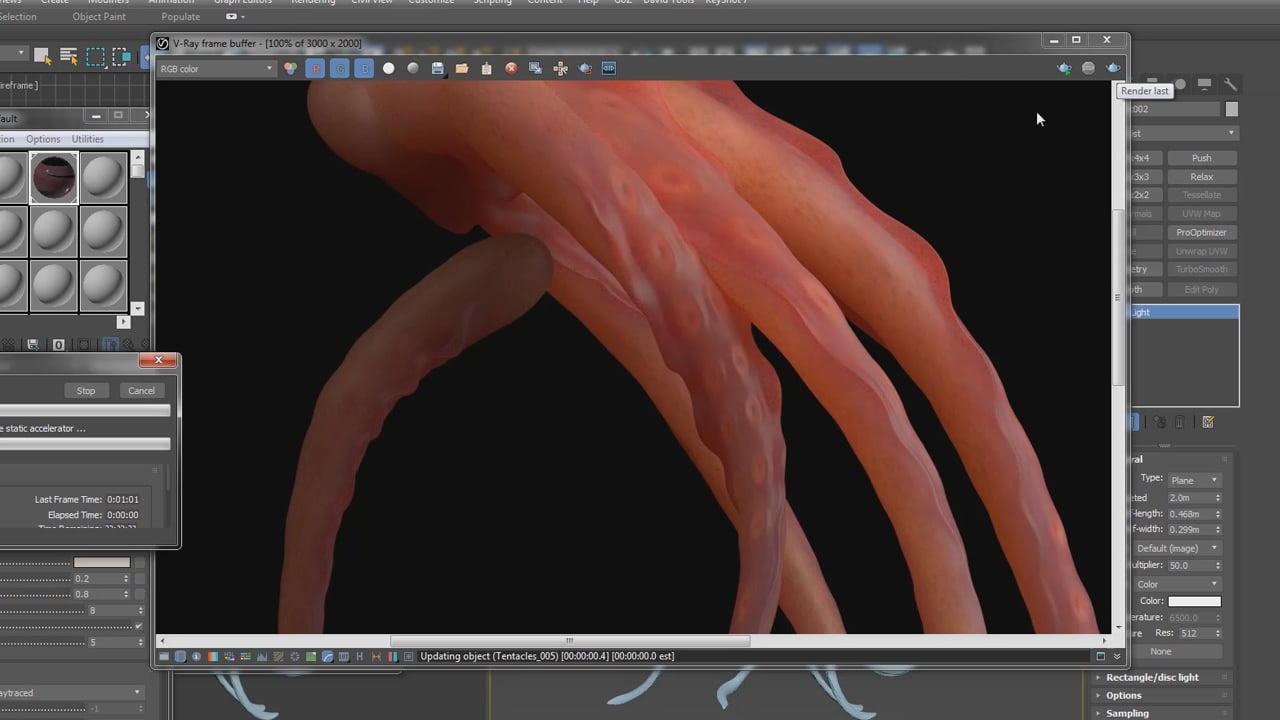Toggle info circle icon in bottom toolbar
Screen dimensions: 1280x720
pos(197,656)
